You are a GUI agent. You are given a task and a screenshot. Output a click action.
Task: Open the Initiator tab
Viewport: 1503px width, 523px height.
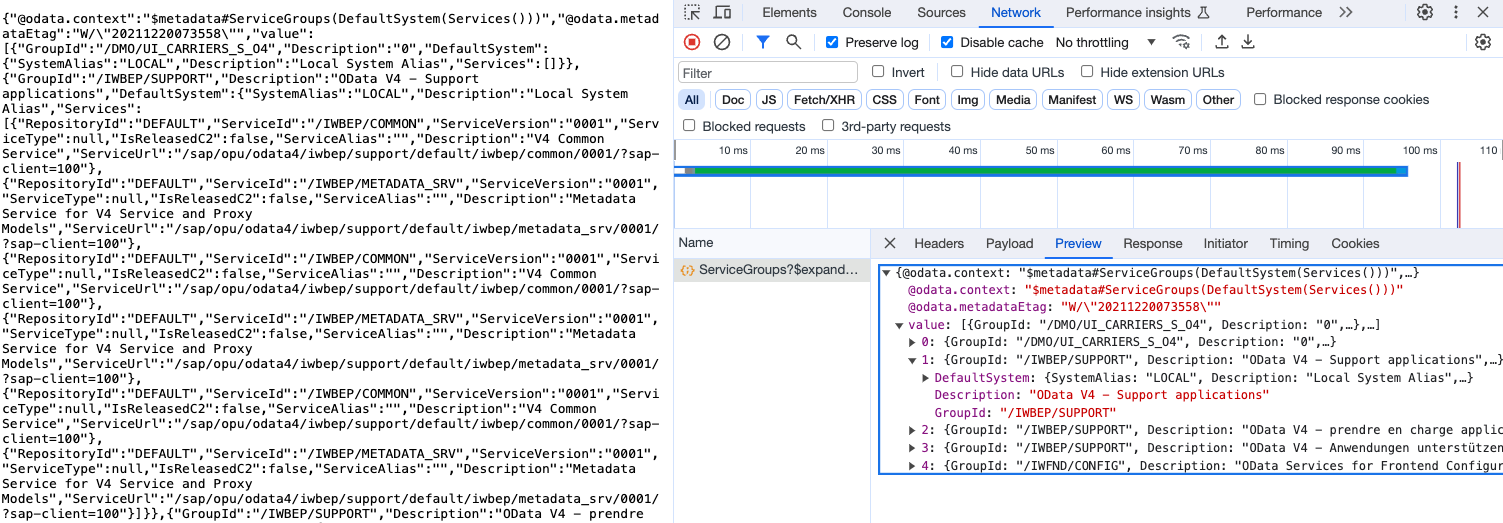[1225, 243]
